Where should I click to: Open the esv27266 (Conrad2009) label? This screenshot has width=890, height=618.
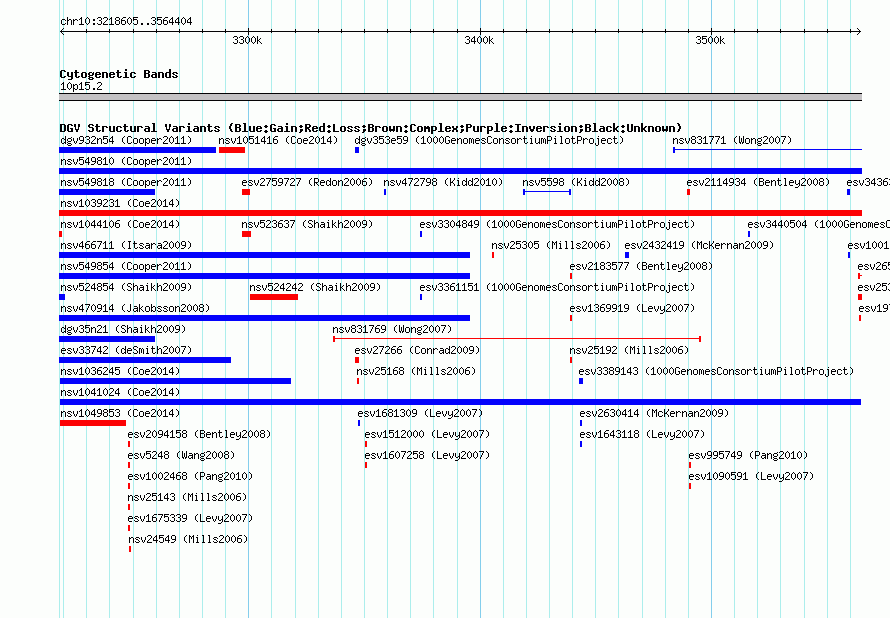(417, 350)
